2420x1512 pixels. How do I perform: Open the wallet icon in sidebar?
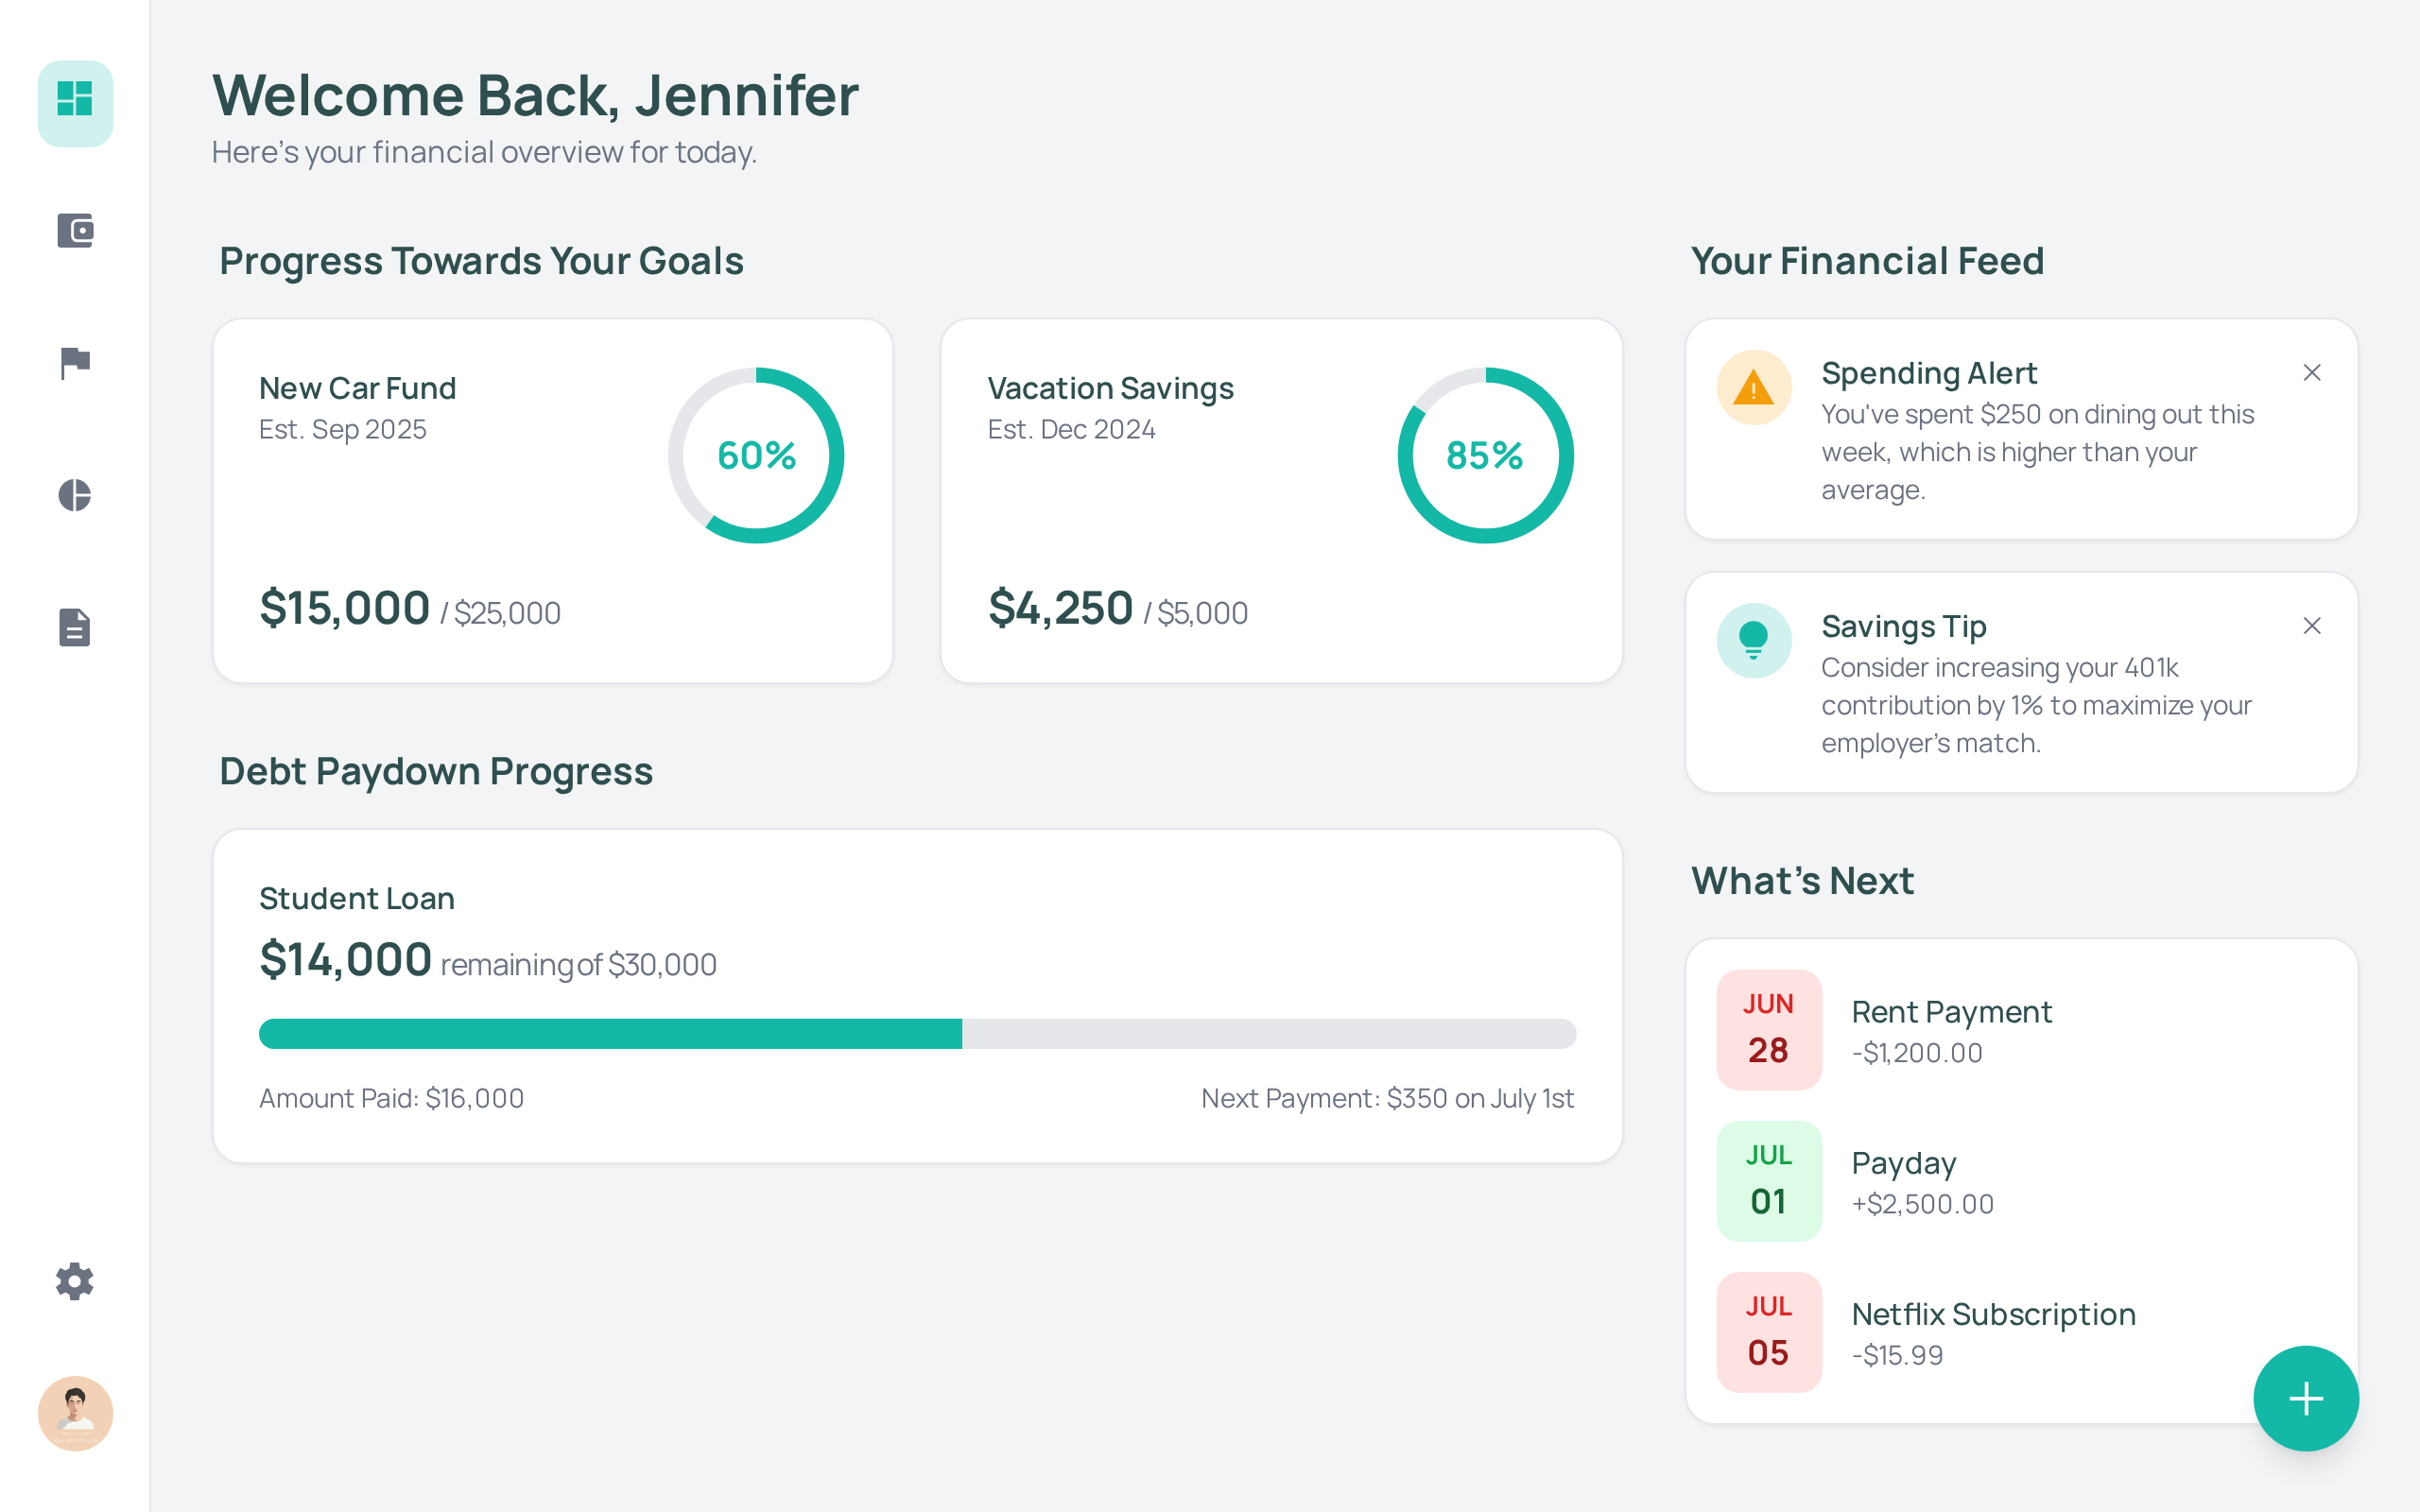click(x=75, y=231)
